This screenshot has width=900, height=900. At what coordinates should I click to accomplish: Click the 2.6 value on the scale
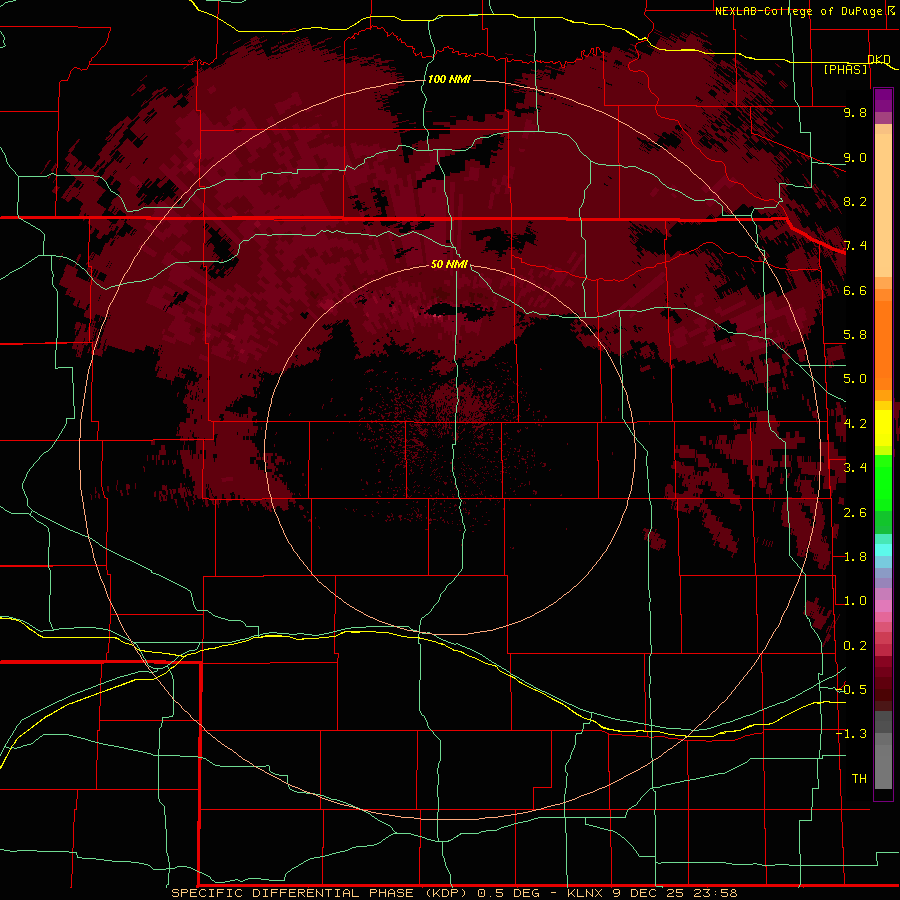(855, 513)
